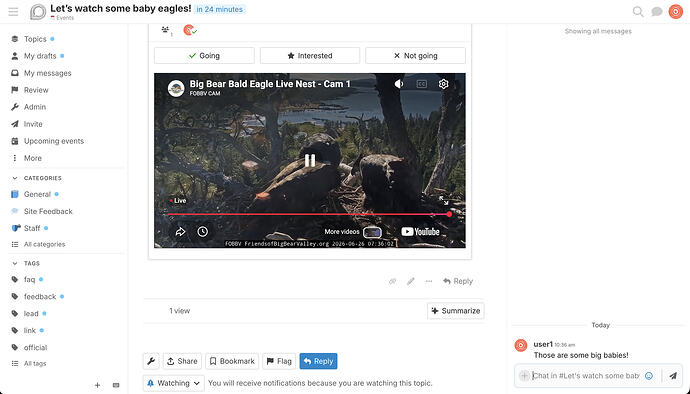Open the hamburger sidebar menu

tap(13, 11)
